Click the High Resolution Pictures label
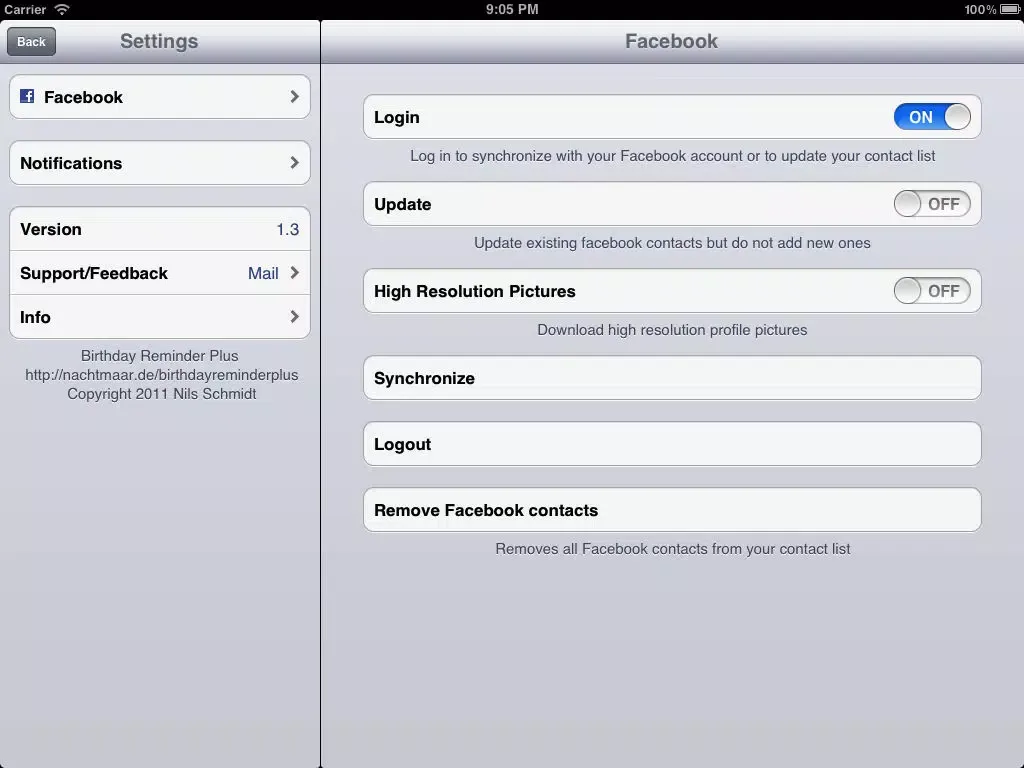The height and width of the screenshot is (768, 1024). point(475,291)
